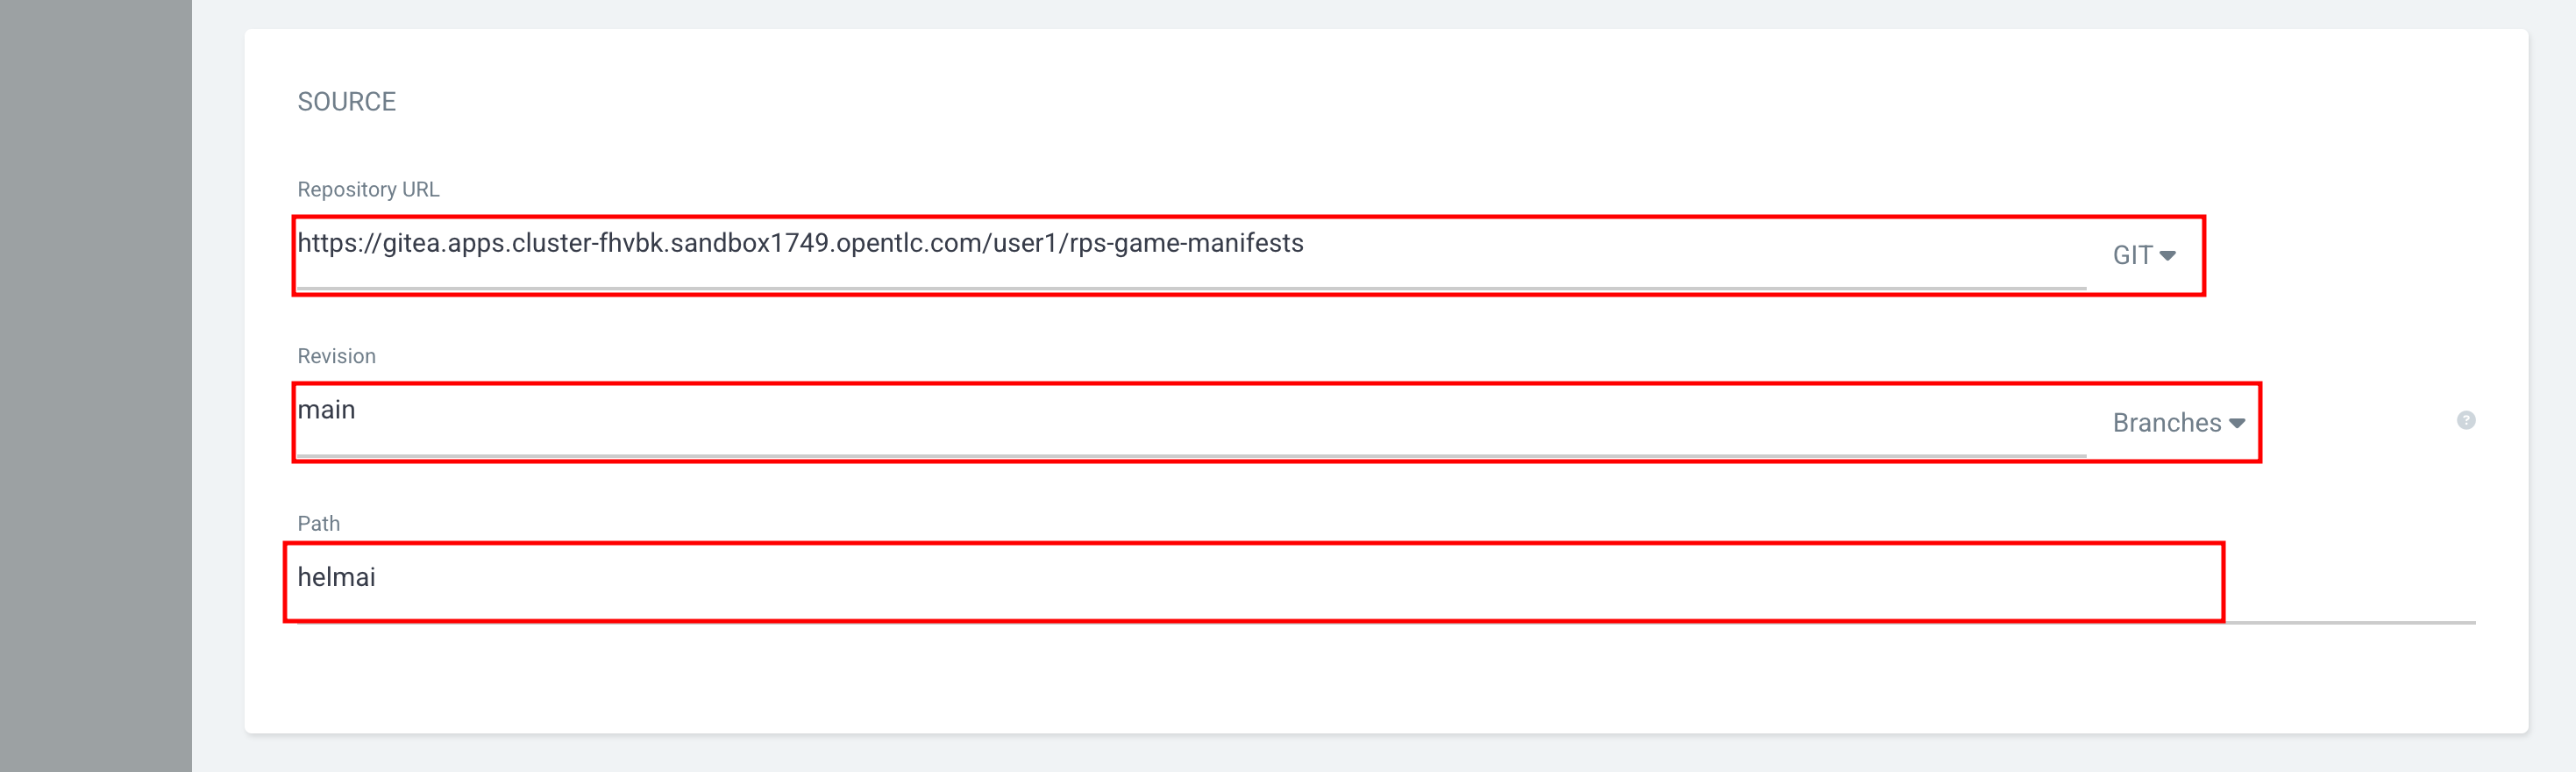This screenshot has width=2576, height=772.
Task: Open the Branches revision type dropdown
Action: pyautogui.click(x=2178, y=423)
